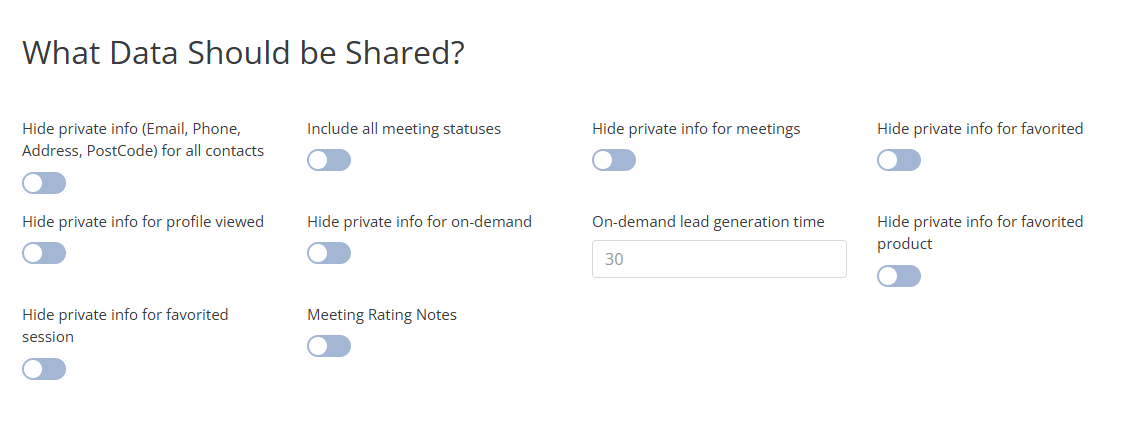This screenshot has width=1143, height=421.
Task: Click the "Hide private info for on-demand" label
Action: click(419, 222)
